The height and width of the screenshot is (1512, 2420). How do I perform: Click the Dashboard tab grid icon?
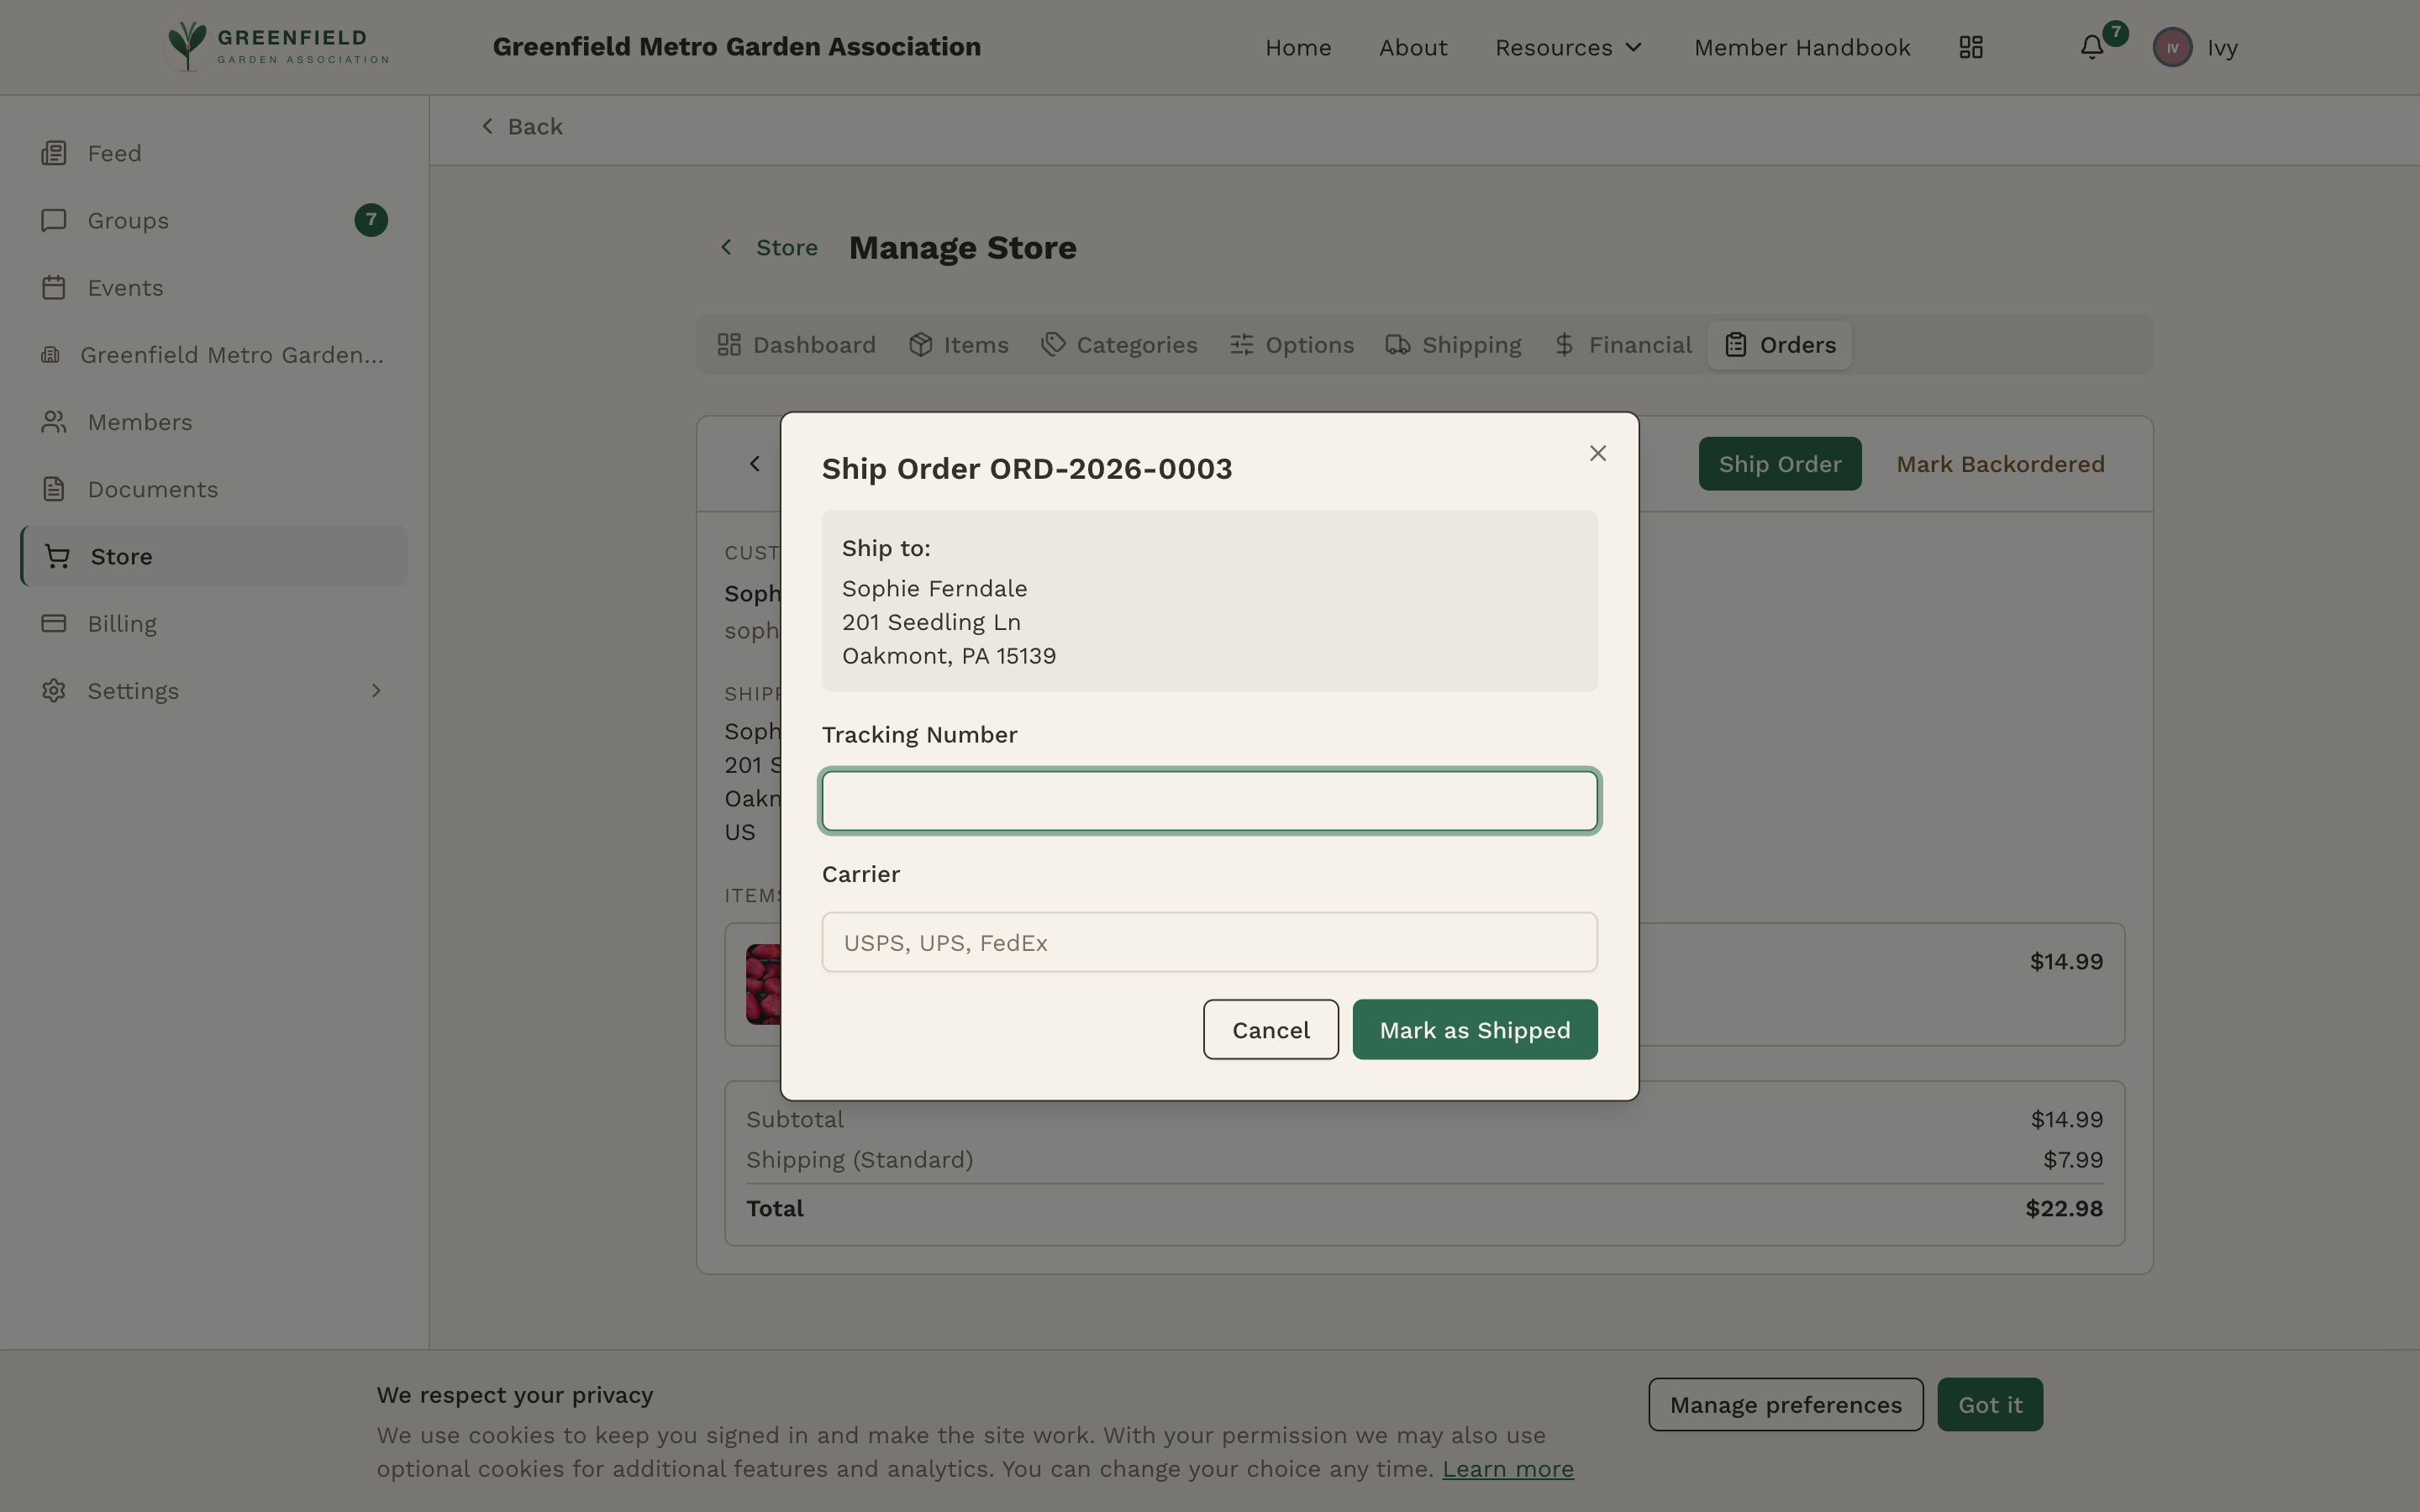coord(729,345)
